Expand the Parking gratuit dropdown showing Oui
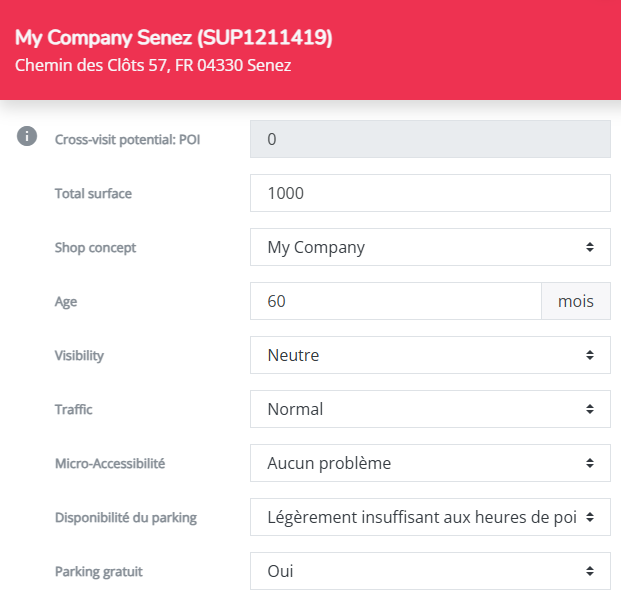The width and height of the screenshot is (621, 597). (x=430, y=571)
